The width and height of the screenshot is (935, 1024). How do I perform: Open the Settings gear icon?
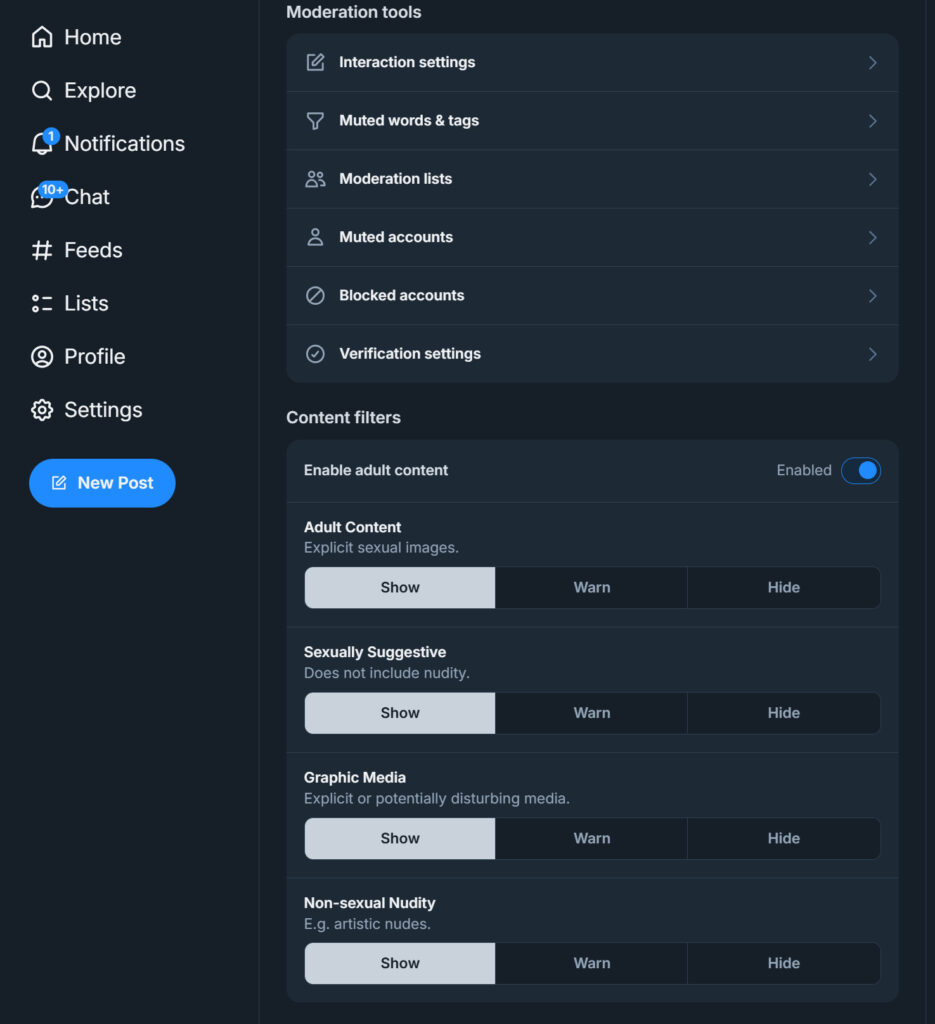(42, 410)
